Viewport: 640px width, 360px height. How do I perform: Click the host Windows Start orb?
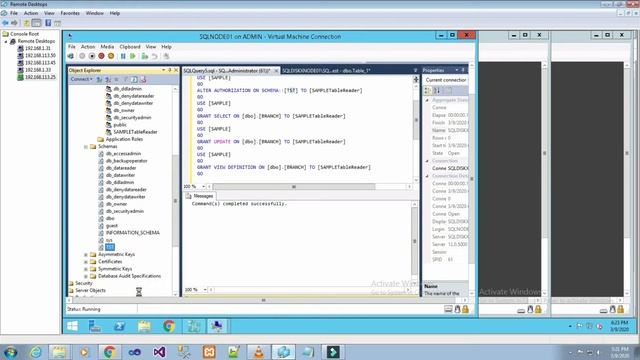tap(10, 352)
